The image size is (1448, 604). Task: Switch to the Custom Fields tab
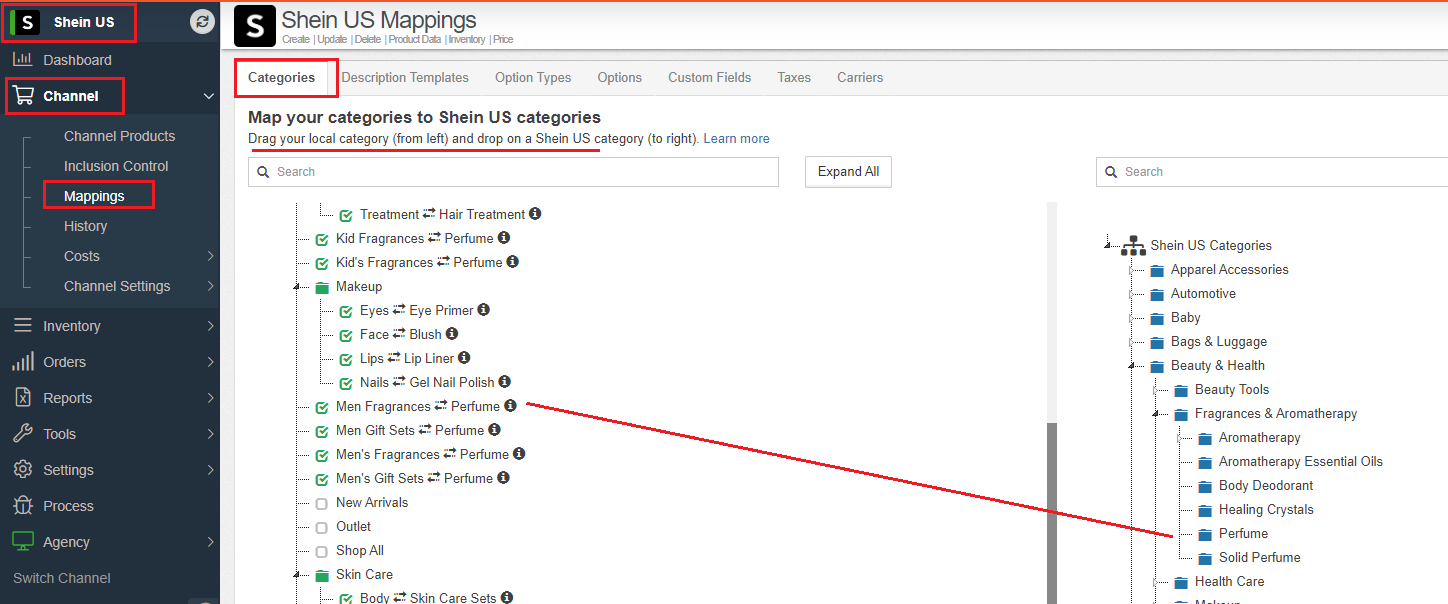point(710,77)
